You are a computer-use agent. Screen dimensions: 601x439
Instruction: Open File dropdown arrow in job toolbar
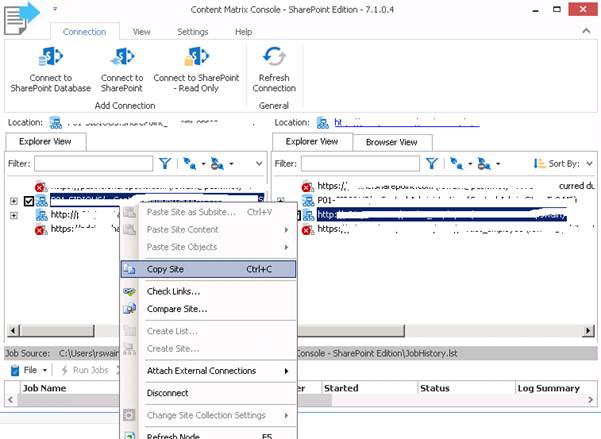[x=45, y=370]
